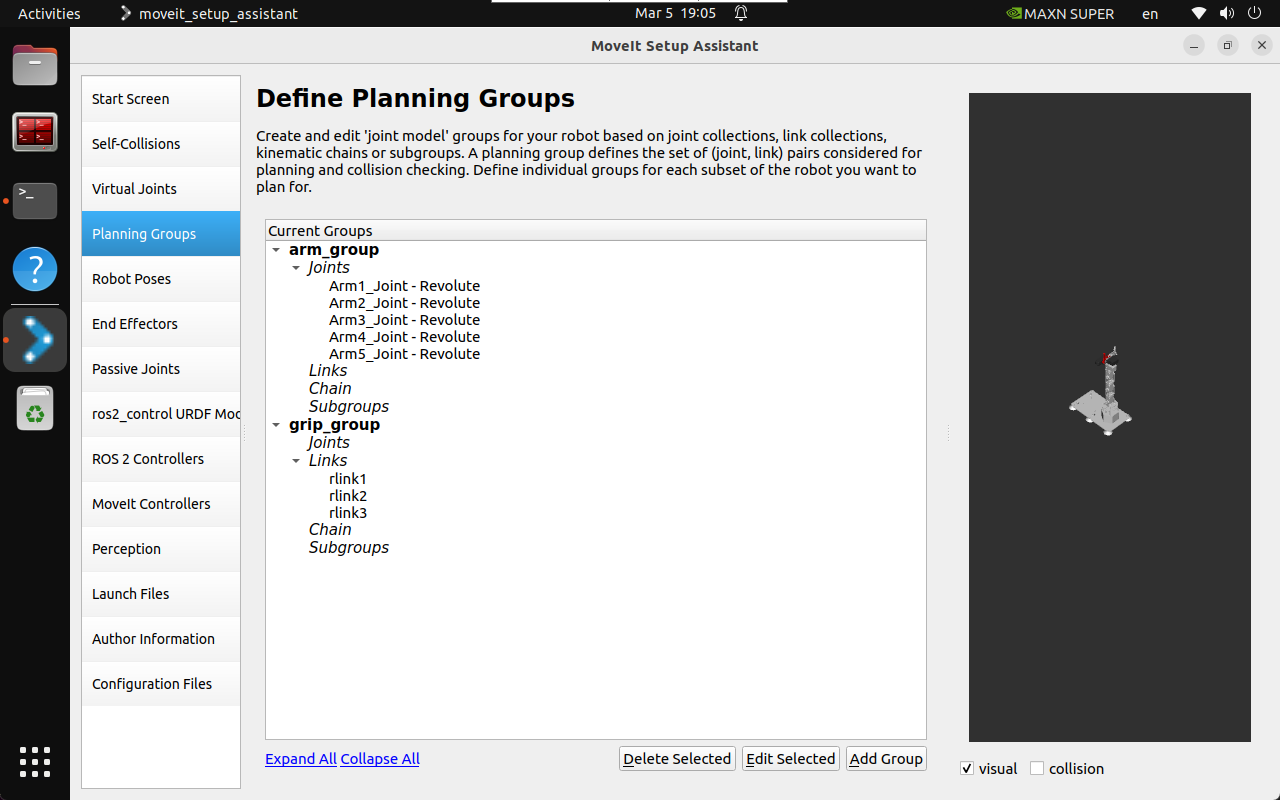Open the Passive Joints step
1280x800 pixels.
click(161, 369)
